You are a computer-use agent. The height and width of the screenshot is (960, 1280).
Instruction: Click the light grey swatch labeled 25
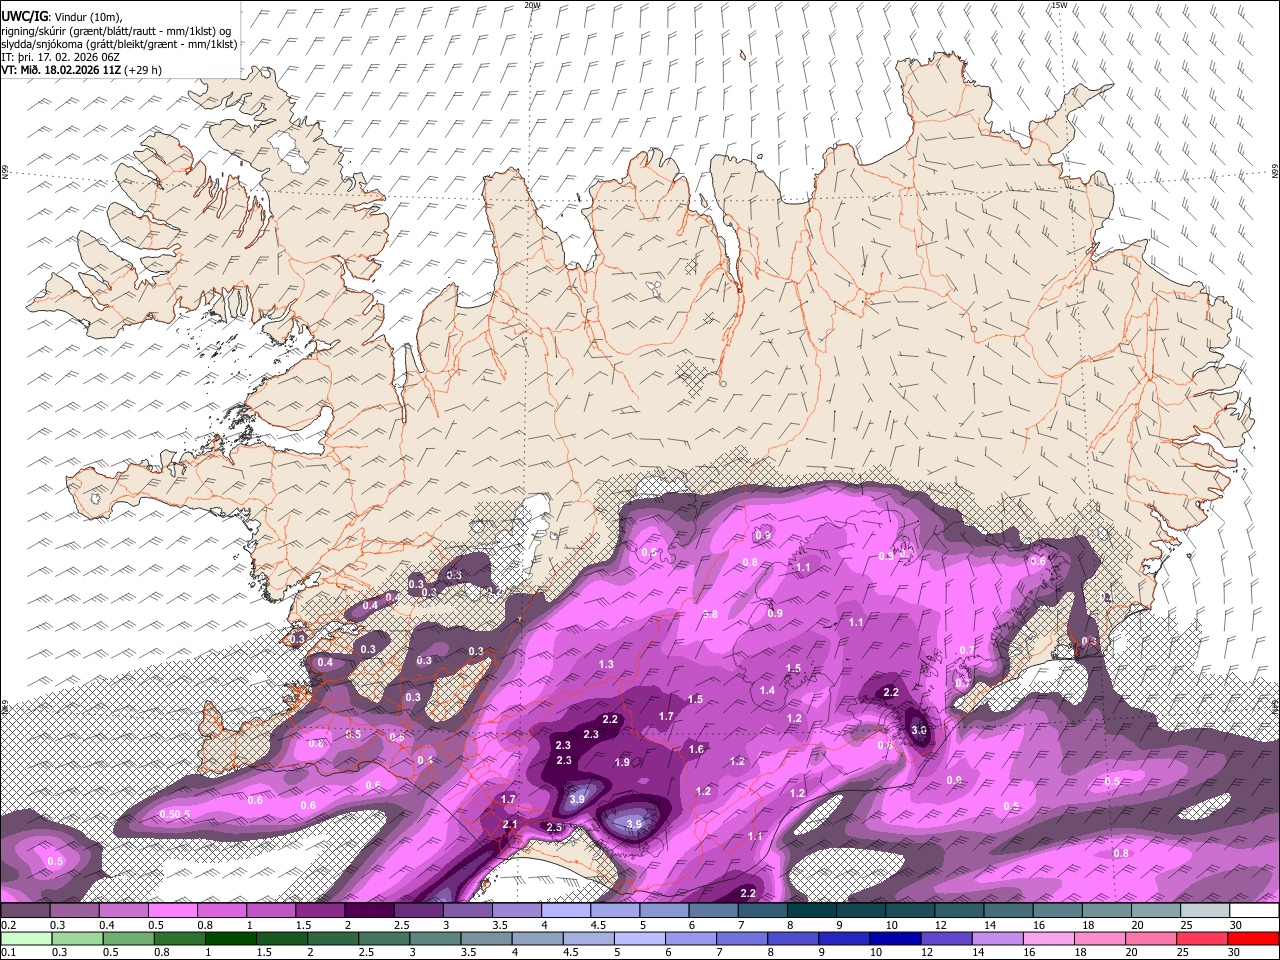point(1205,910)
